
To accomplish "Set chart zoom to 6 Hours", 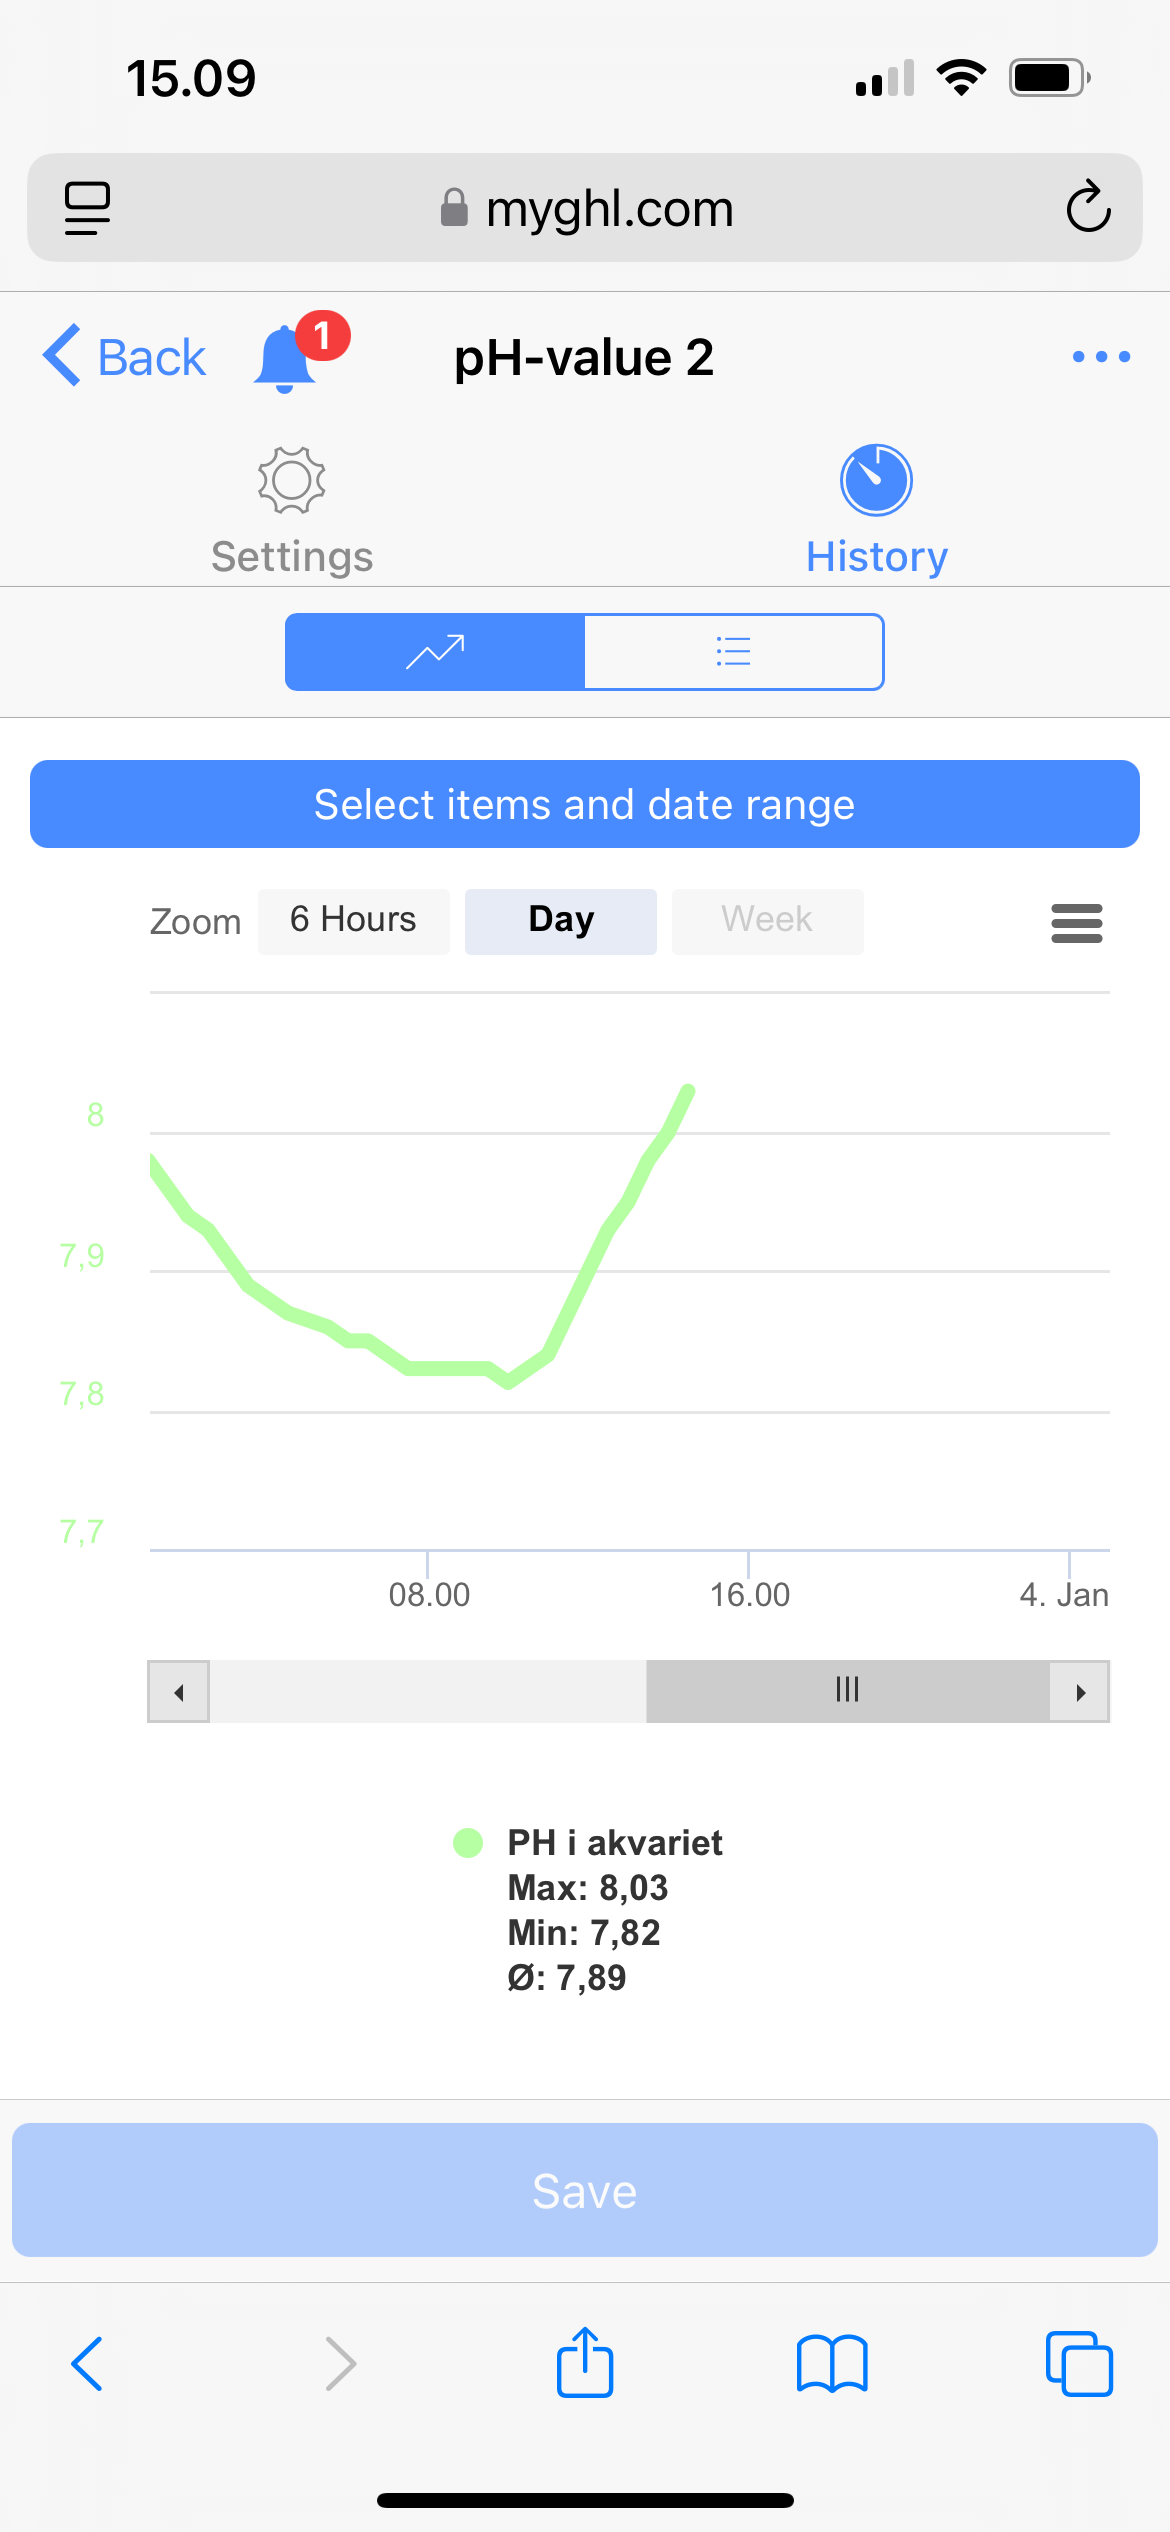I will 353,921.
